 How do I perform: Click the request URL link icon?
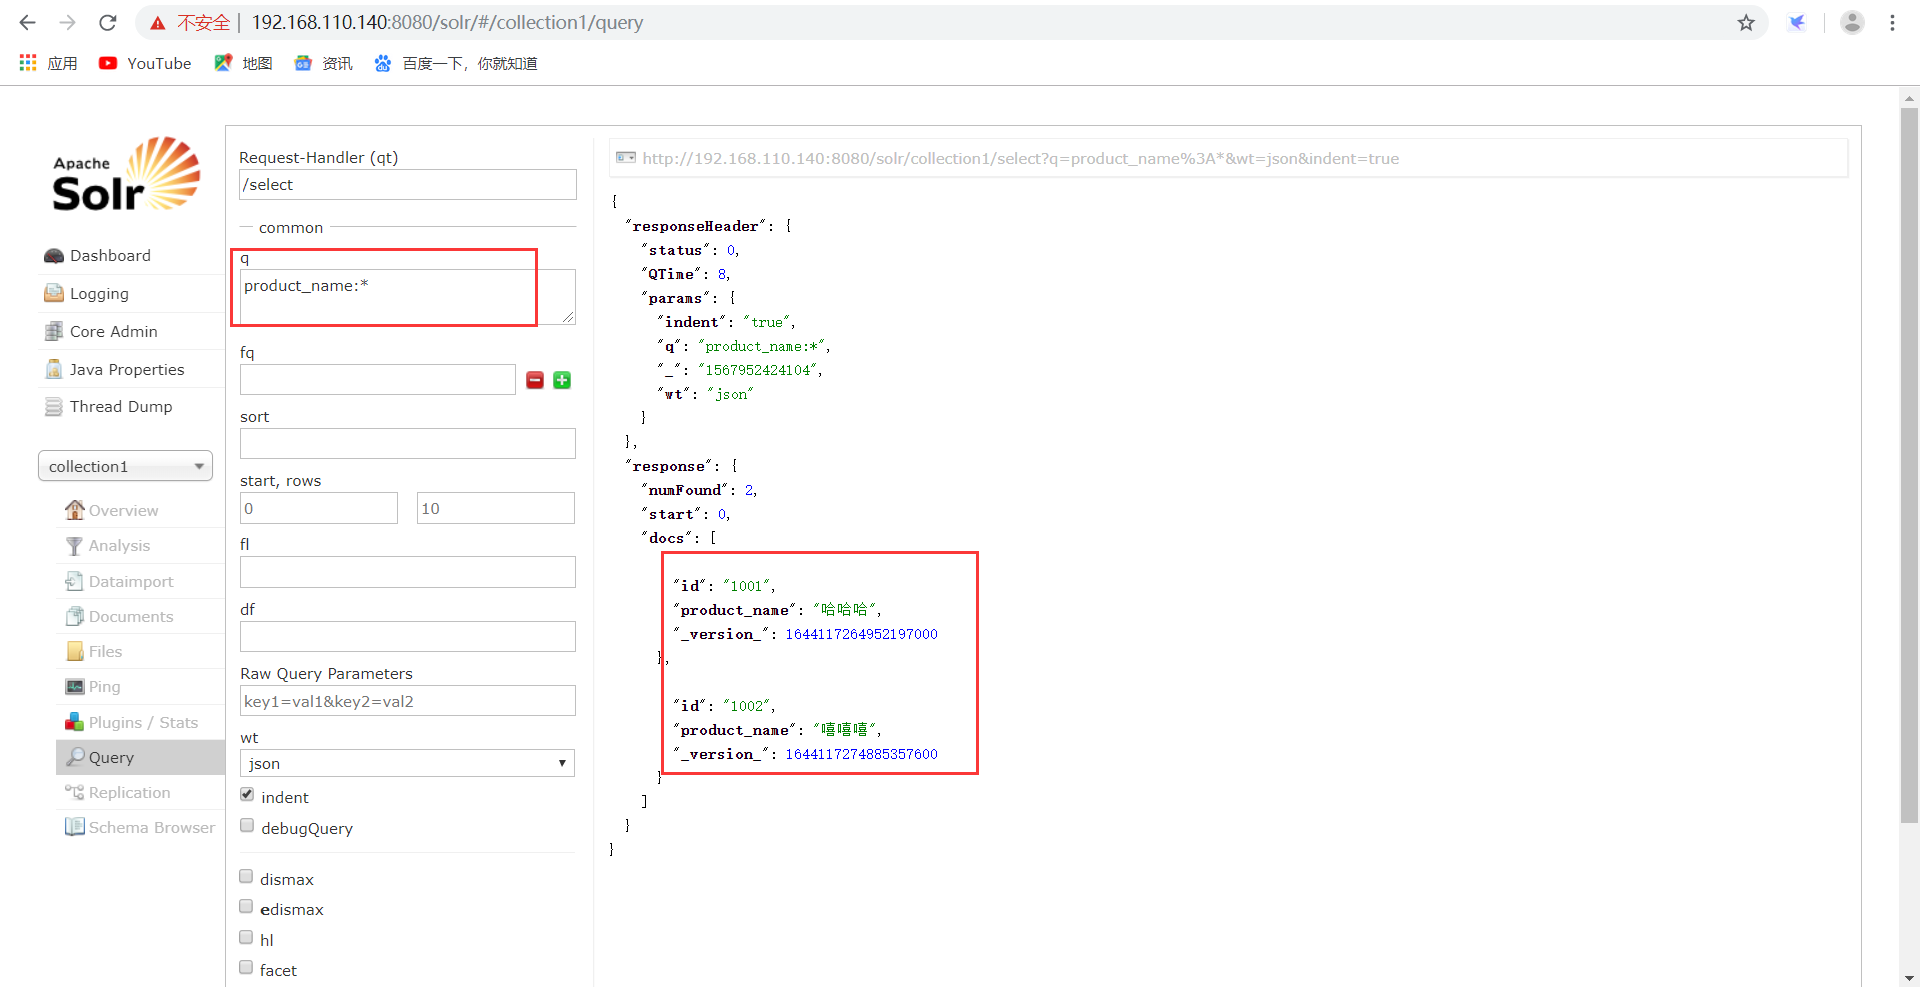[626, 158]
